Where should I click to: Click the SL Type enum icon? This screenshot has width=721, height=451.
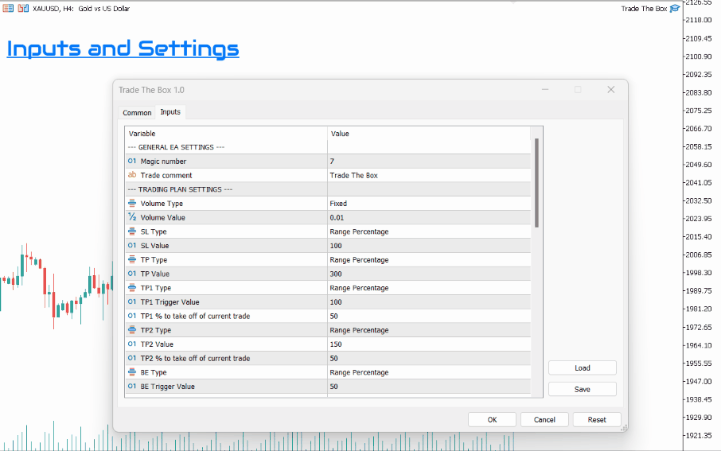(132, 231)
